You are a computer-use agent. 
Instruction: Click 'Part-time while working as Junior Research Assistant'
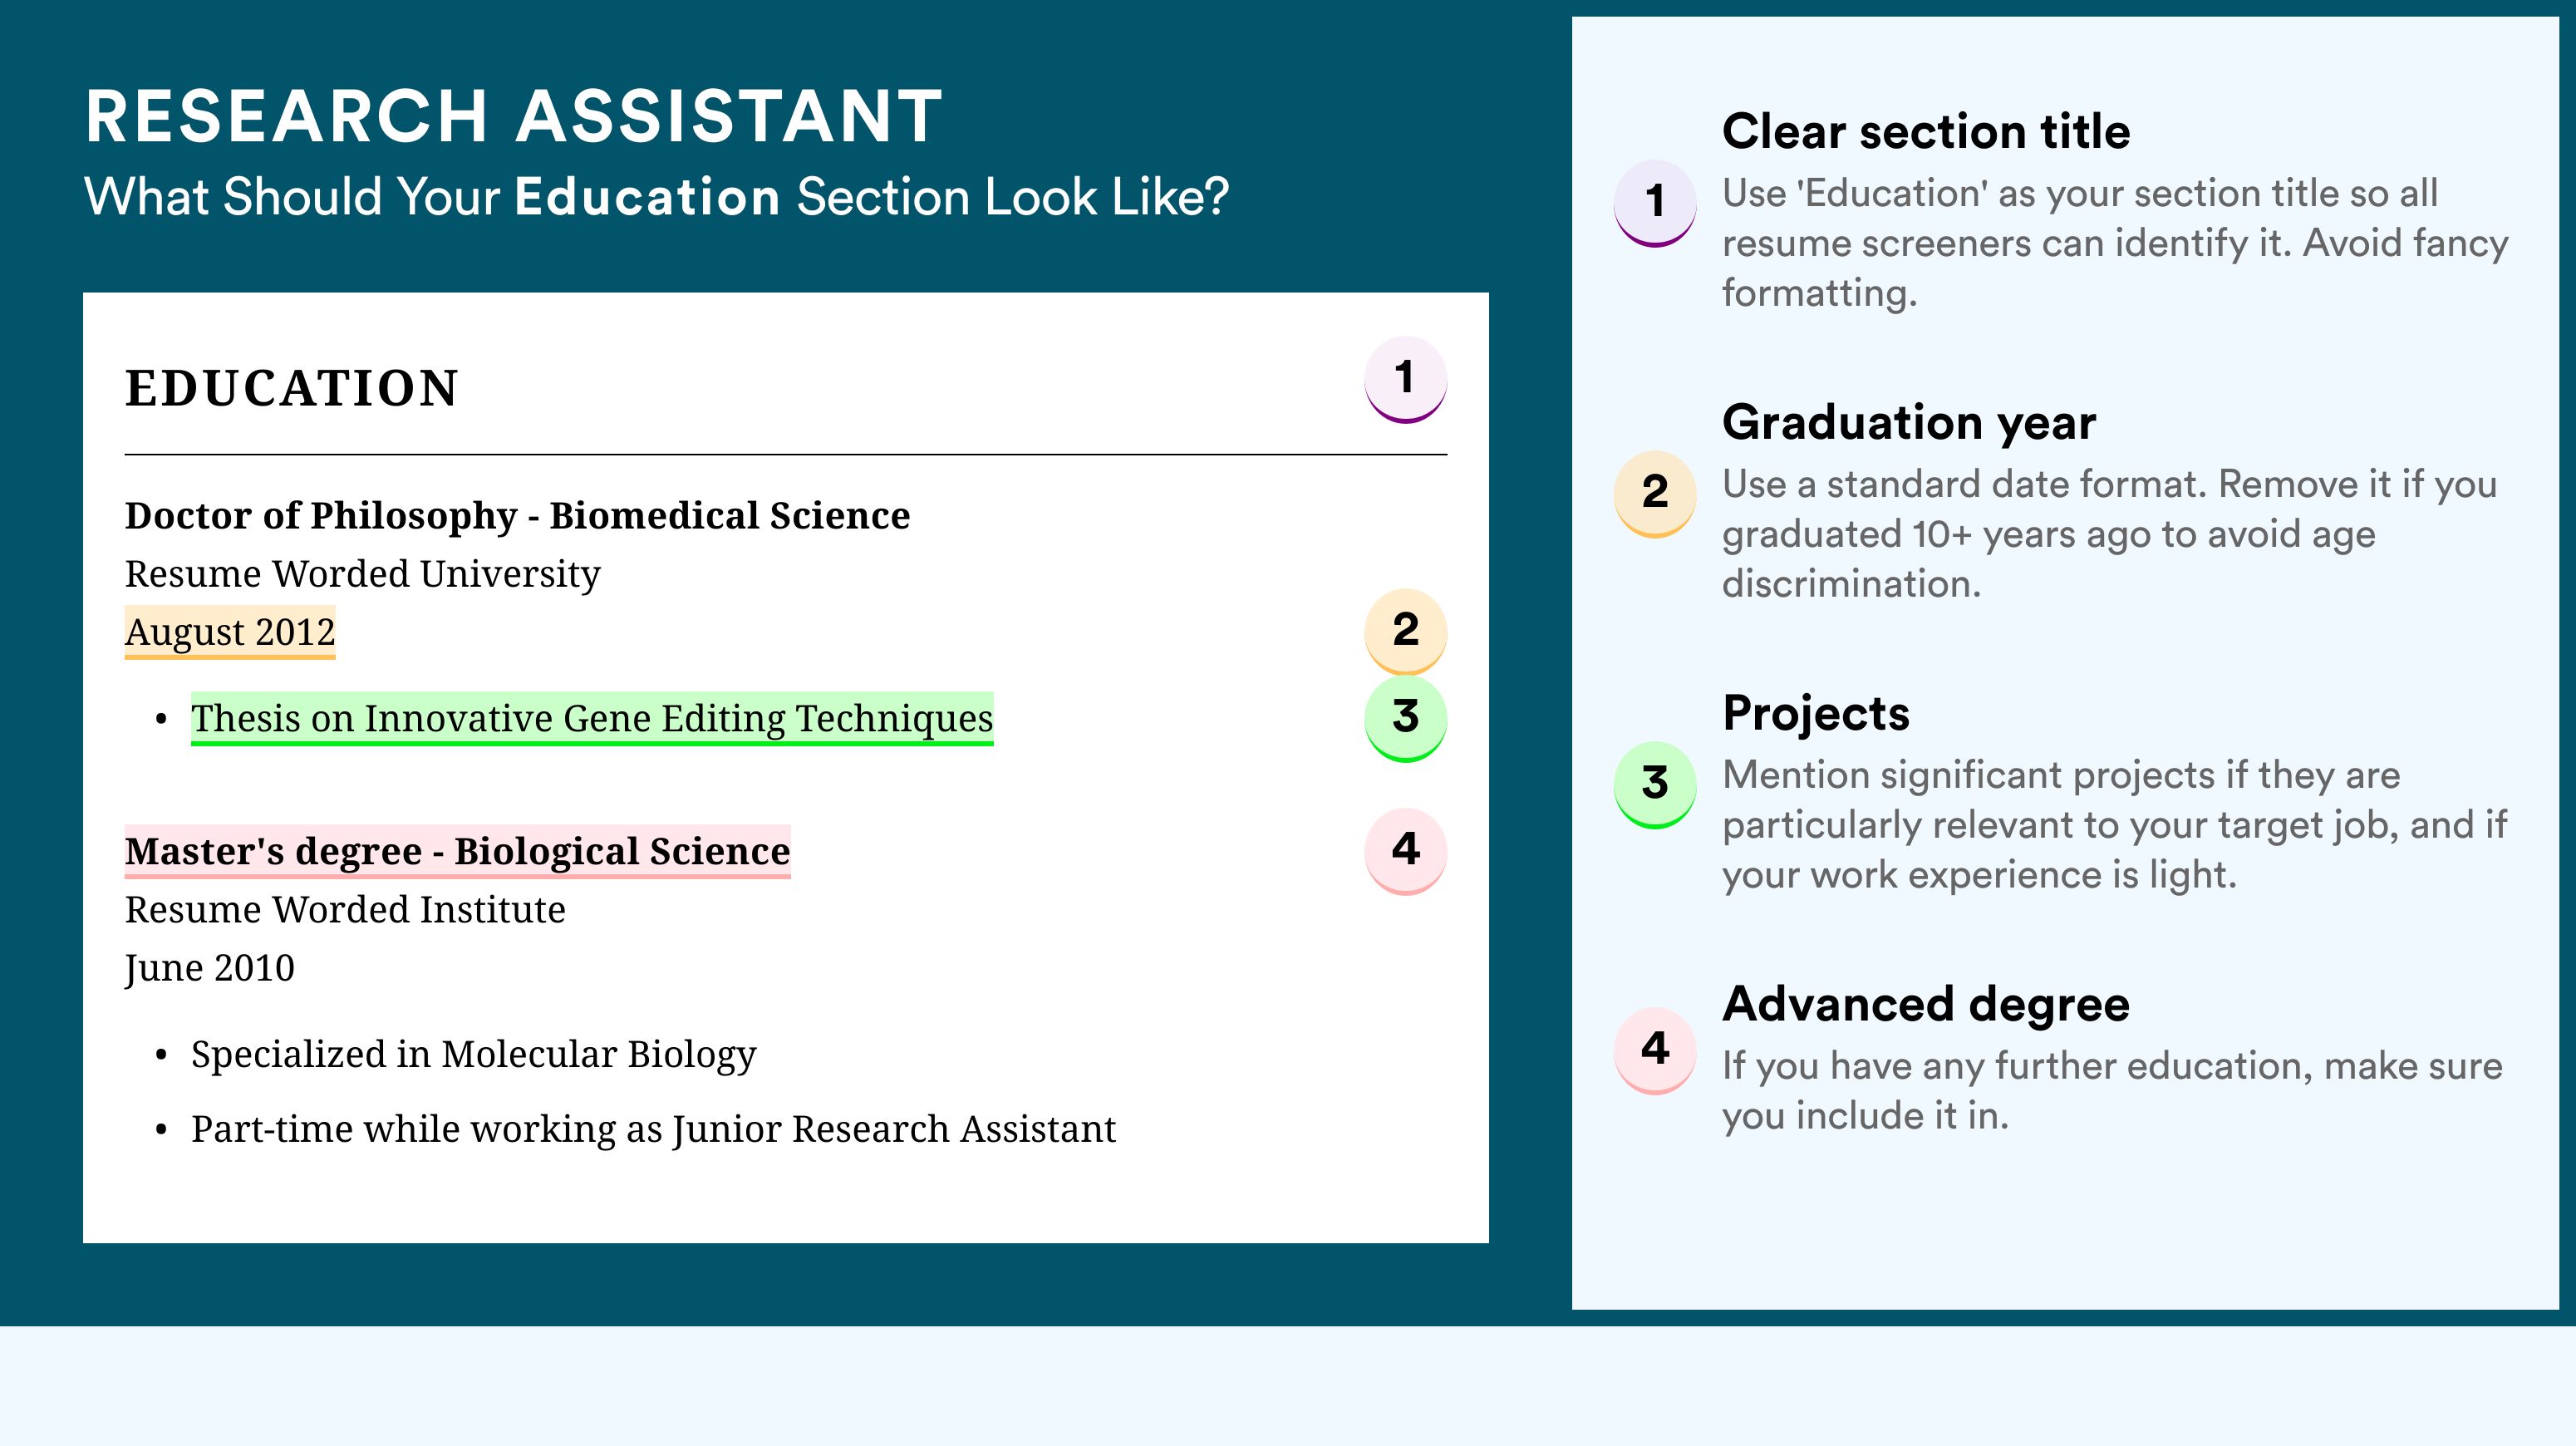653,1129
